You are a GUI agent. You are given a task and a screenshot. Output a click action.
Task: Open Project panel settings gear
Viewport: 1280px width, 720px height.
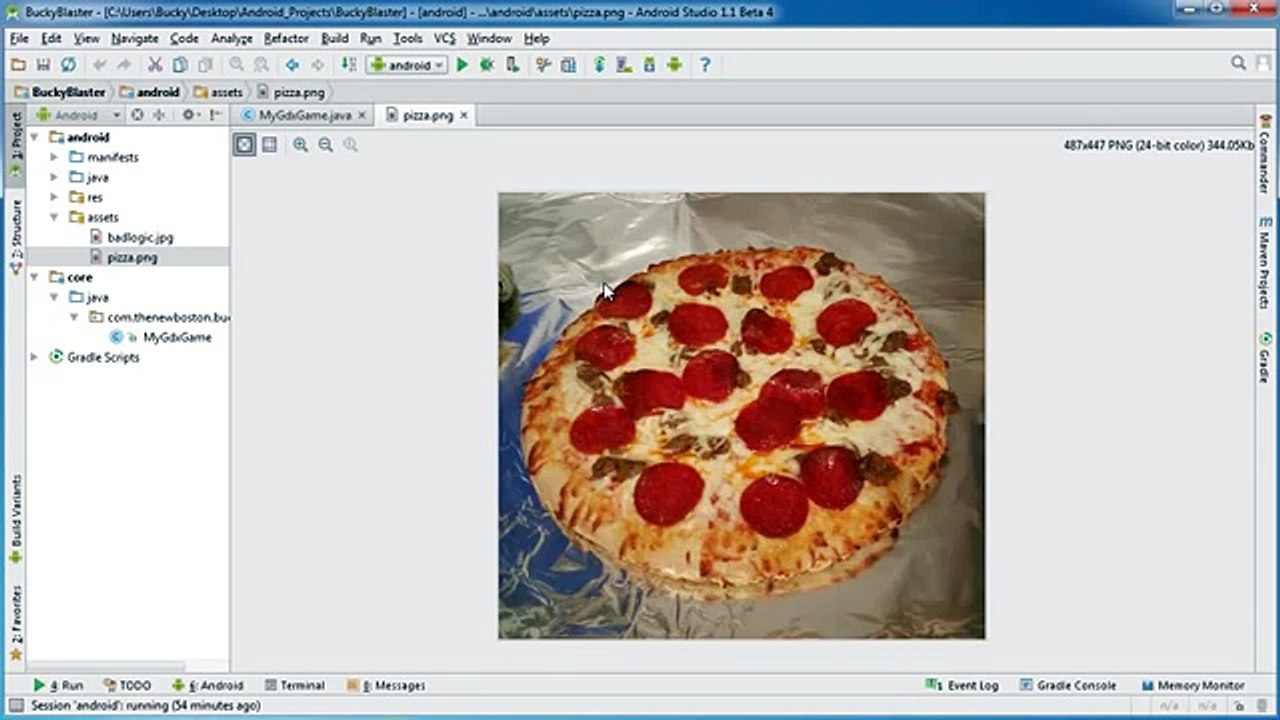click(189, 115)
